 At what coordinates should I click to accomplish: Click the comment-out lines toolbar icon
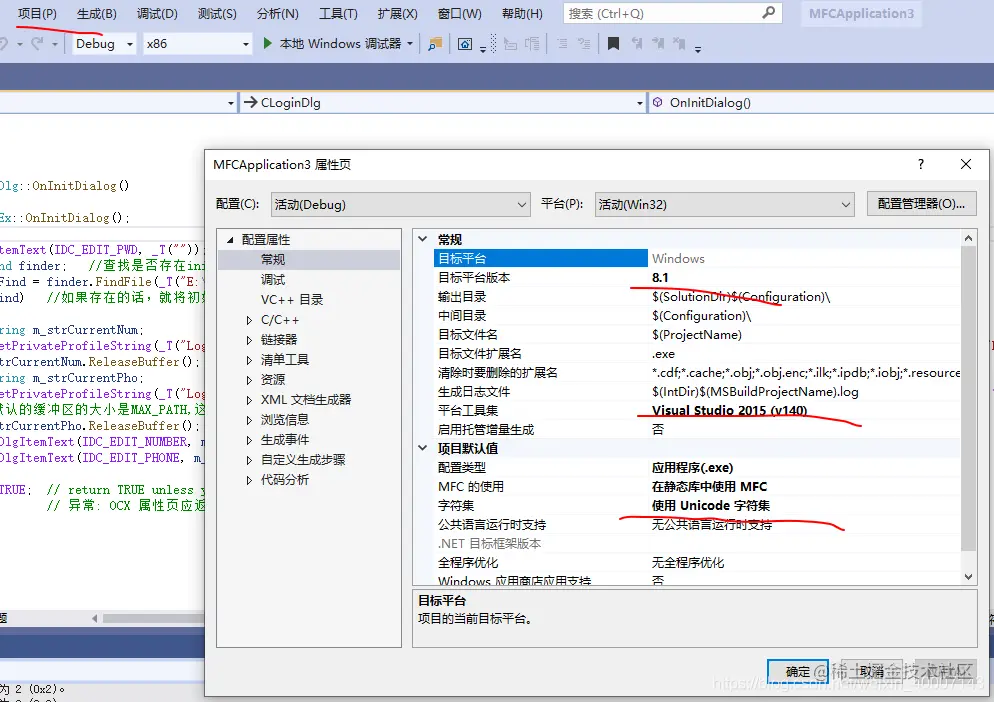562,44
